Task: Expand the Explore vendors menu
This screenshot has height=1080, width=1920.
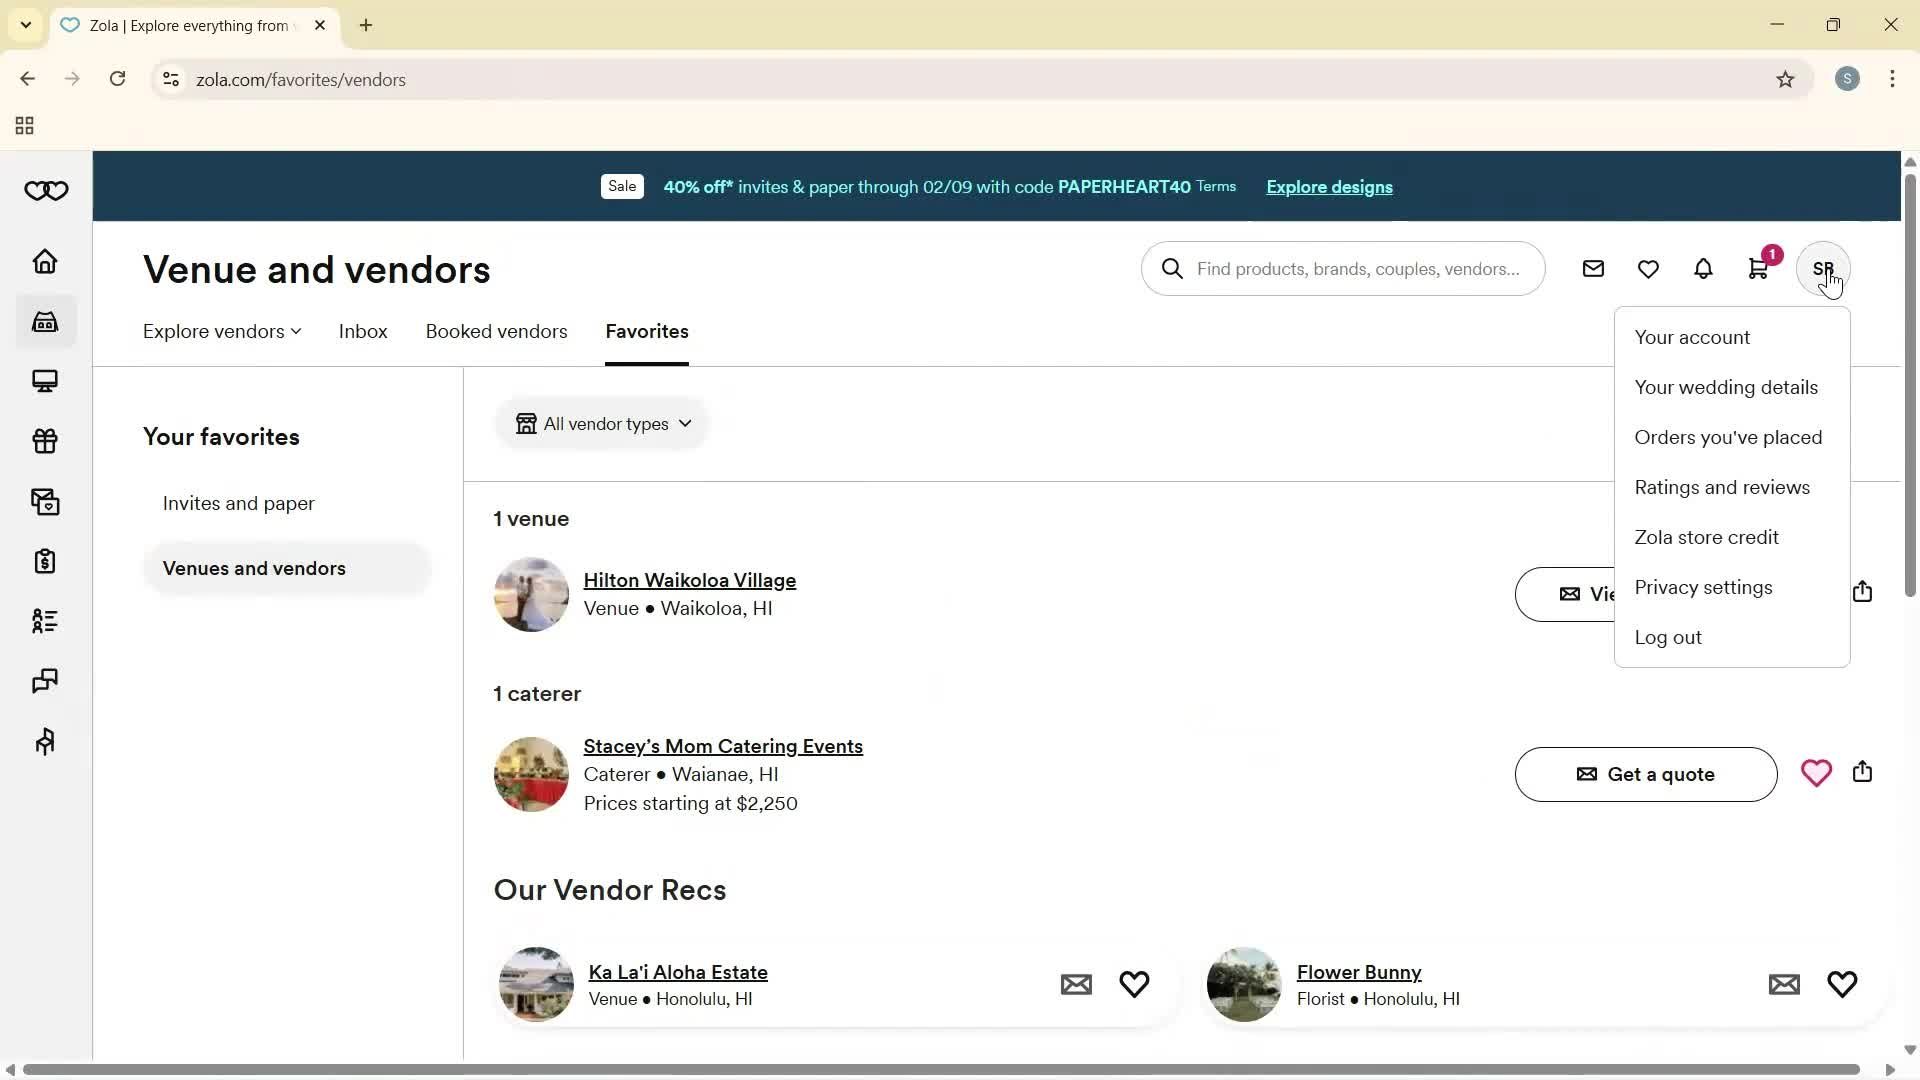Action: 220,331
